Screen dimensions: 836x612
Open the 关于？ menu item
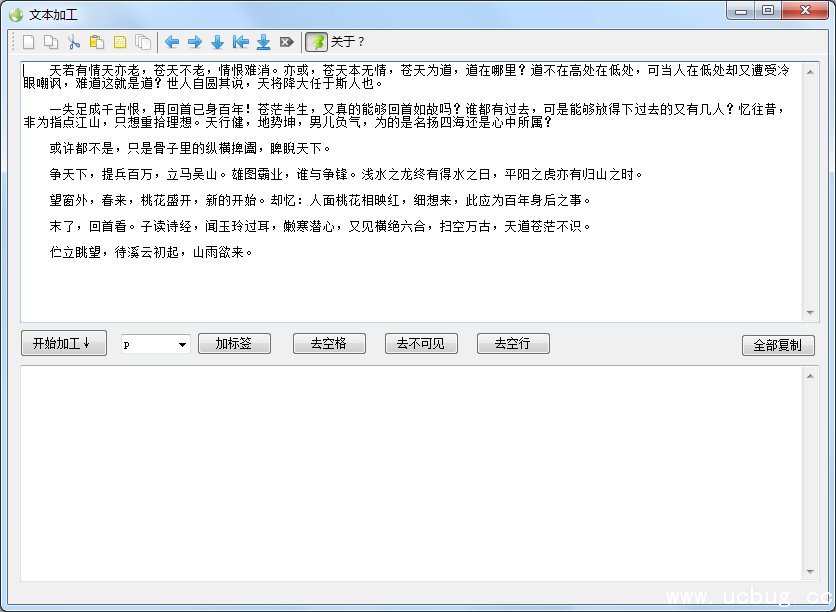[348, 42]
